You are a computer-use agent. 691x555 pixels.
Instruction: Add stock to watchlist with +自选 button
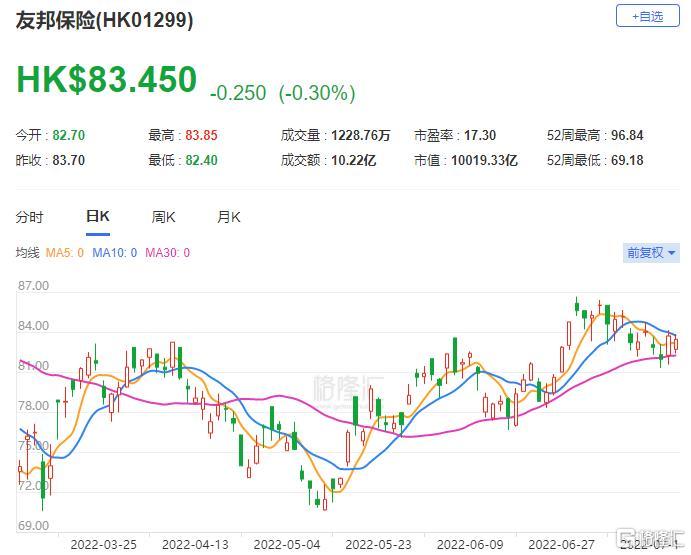pos(647,16)
